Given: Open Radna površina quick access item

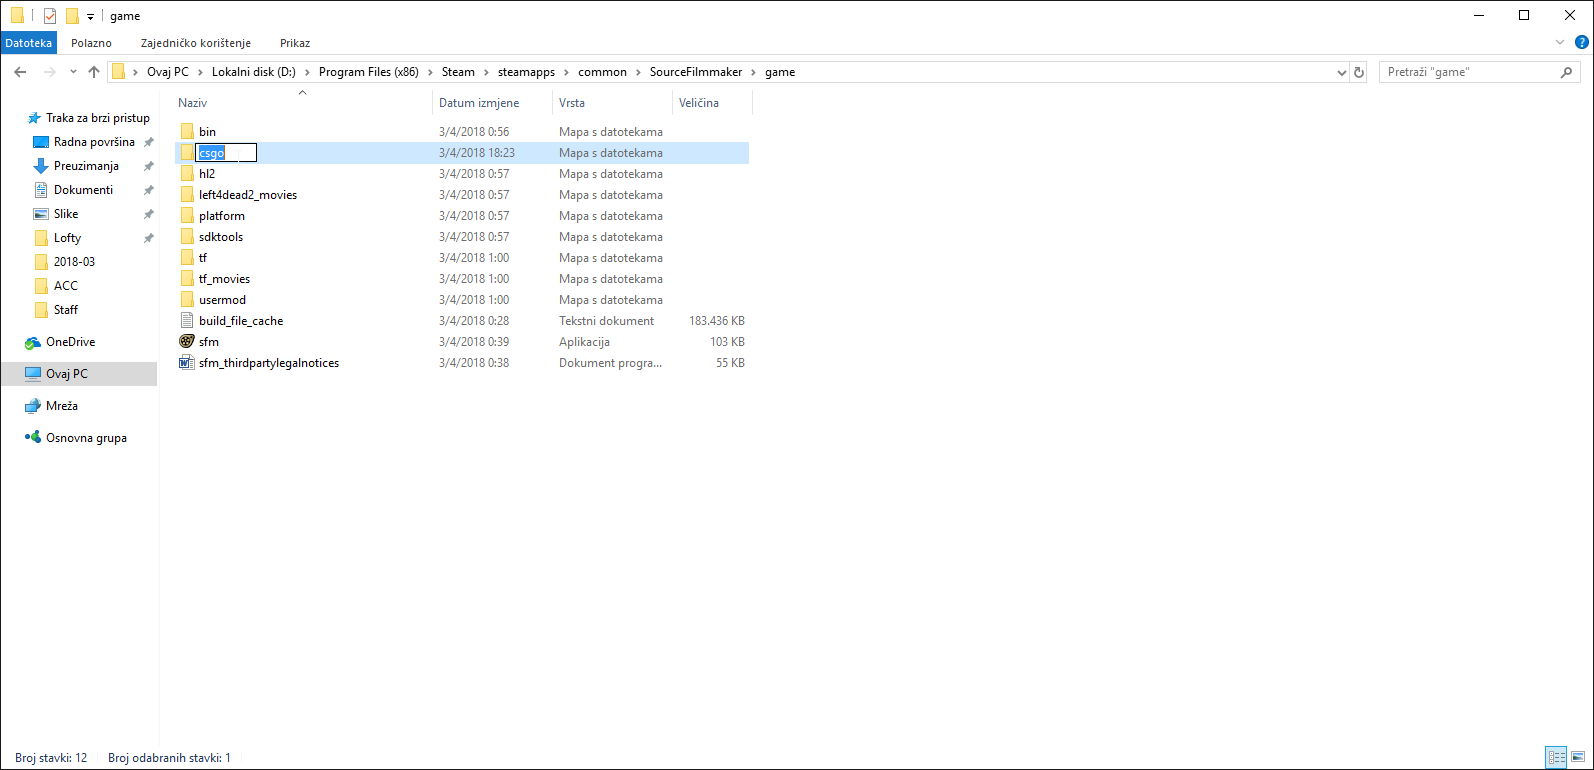Looking at the screenshot, I should pyautogui.click(x=94, y=142).
